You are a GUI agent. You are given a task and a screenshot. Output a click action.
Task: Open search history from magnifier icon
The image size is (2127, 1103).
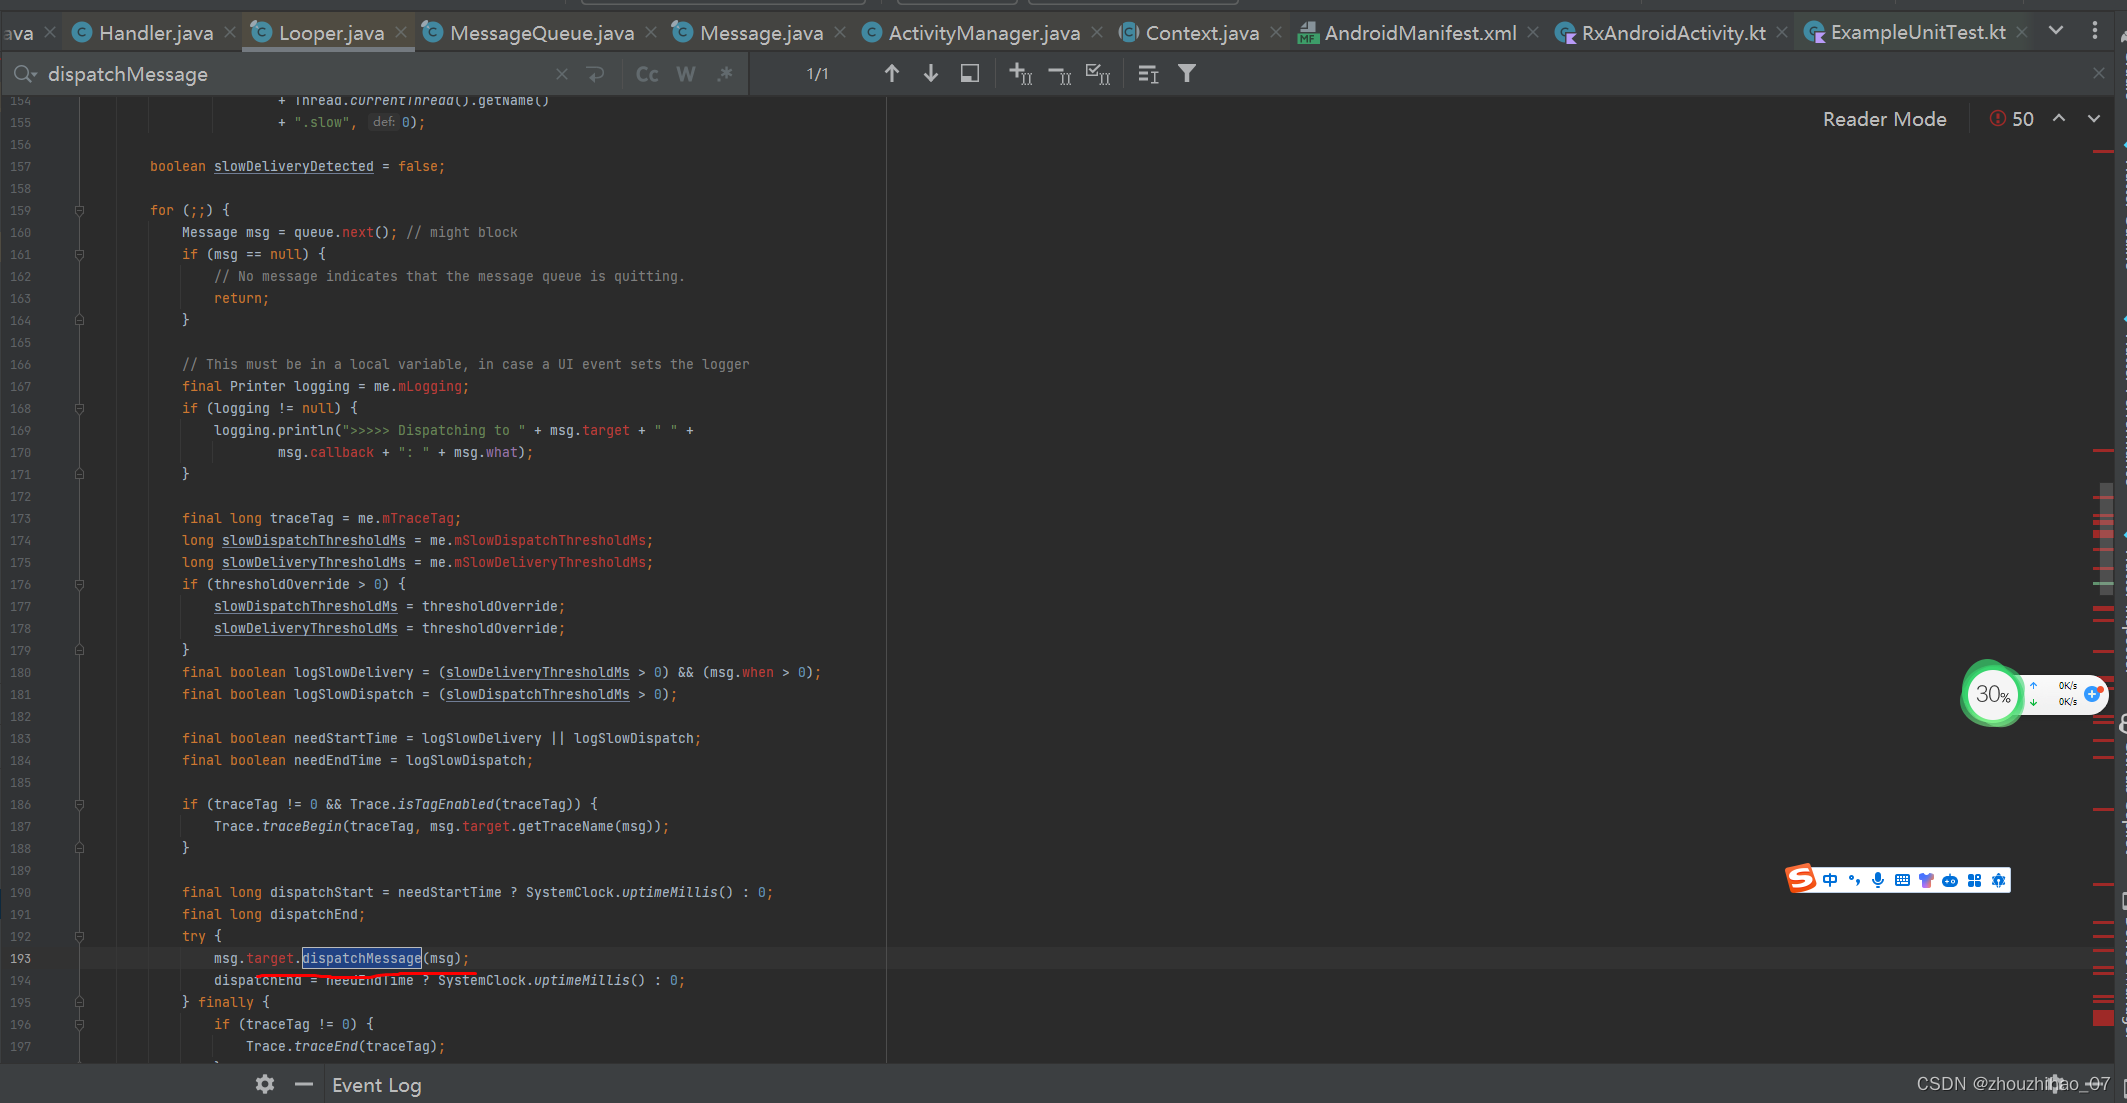(x=24, y=74)
